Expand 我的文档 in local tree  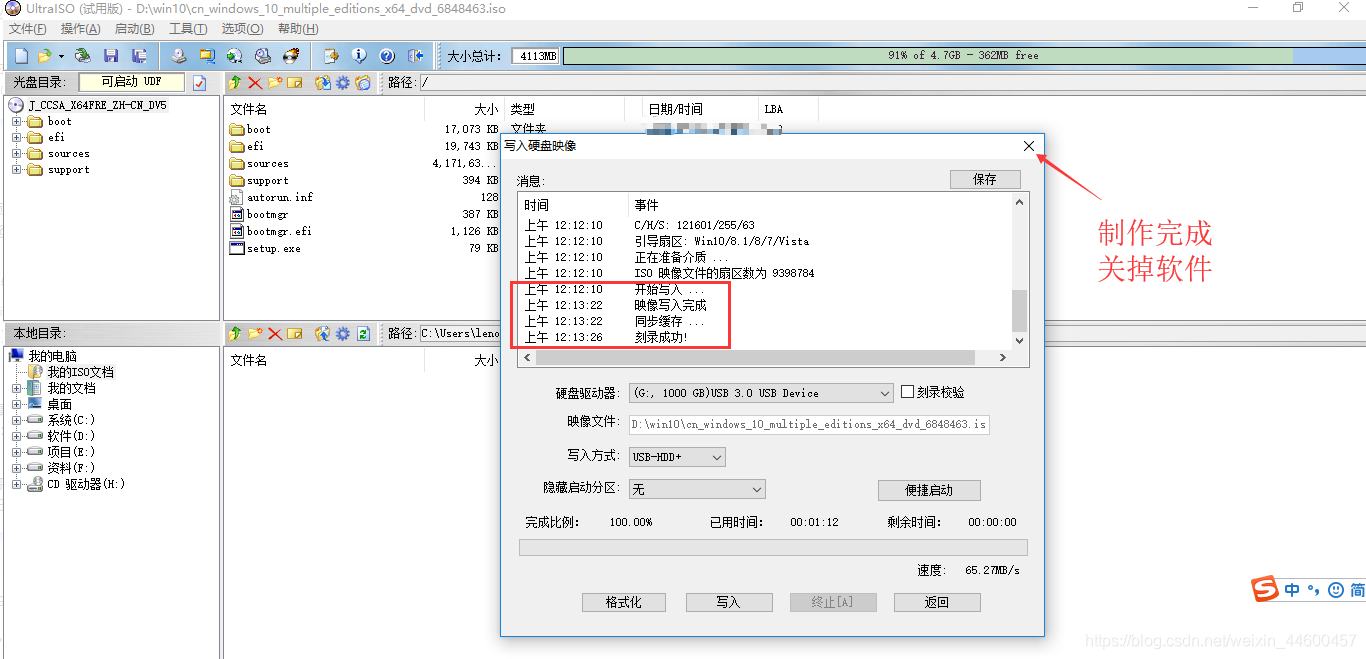[x=17, y=388]
